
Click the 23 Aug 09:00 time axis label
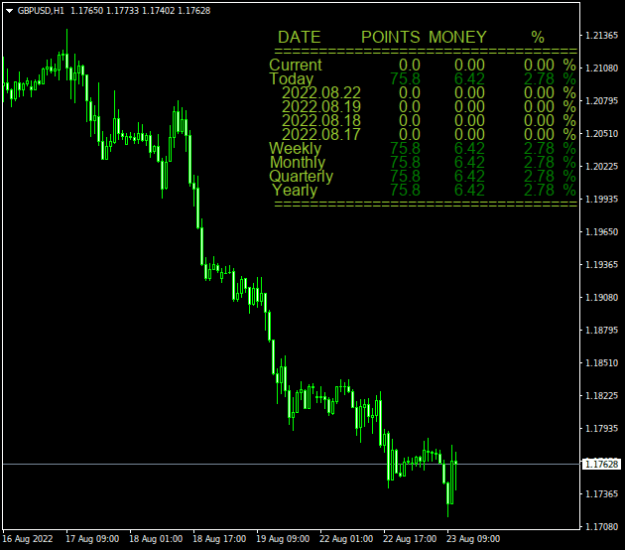click(x=473, y=539)
